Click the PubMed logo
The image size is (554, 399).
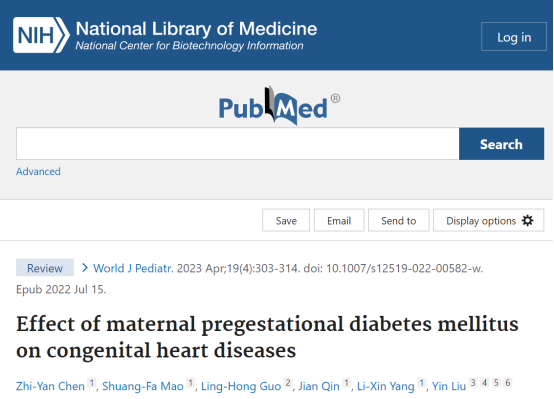point(279,106)
